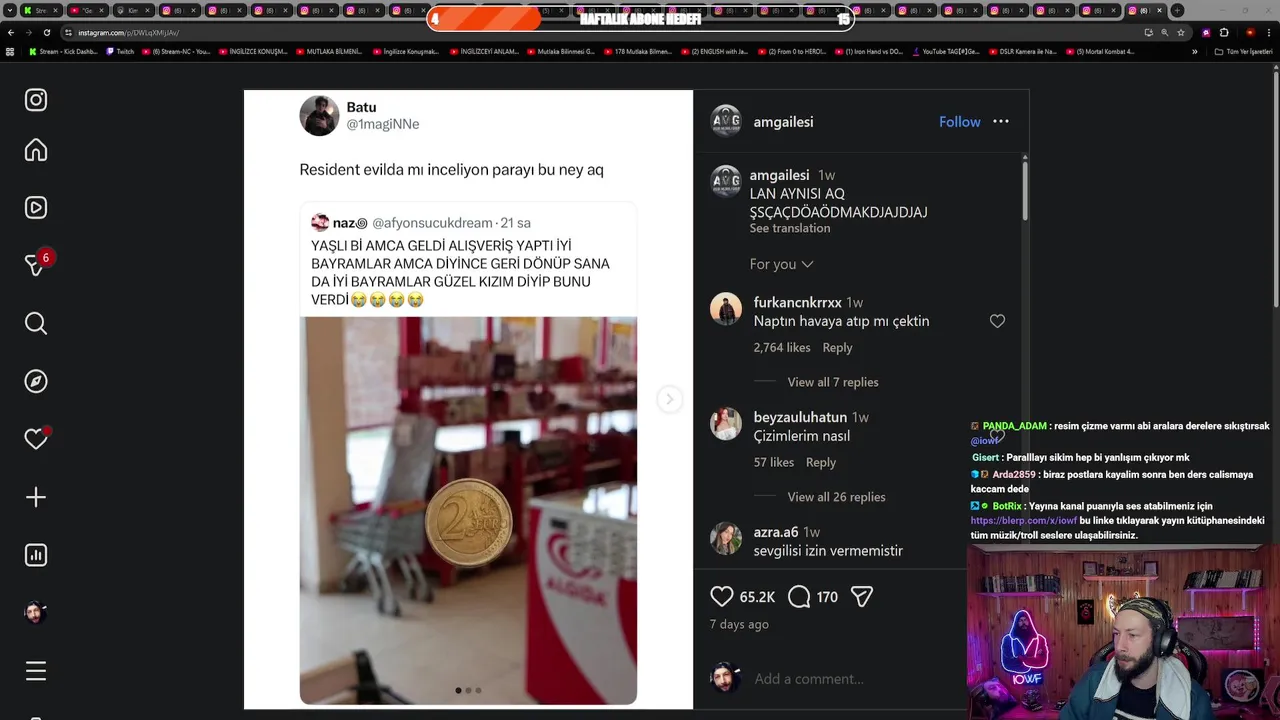Viewport: 1280px width, 720px height.
Task: Like furkancnkrrxx's comment with heart
Action: pyautogui.click(x=997, y=321)
